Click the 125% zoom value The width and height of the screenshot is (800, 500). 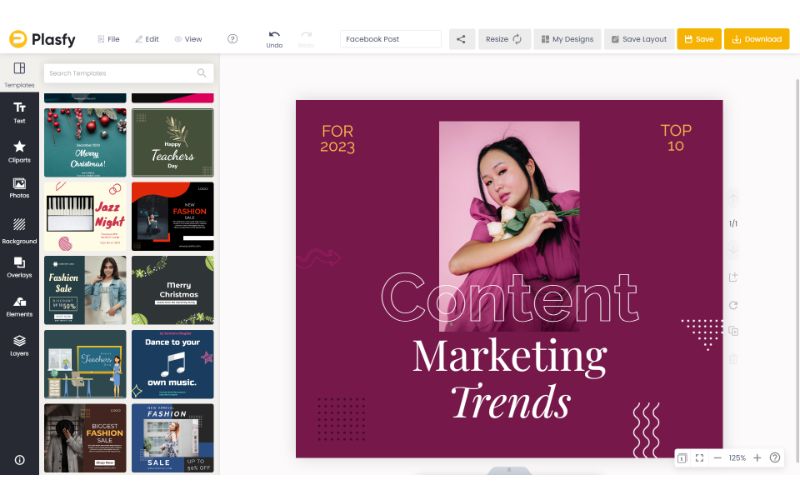tap(737, 458)
